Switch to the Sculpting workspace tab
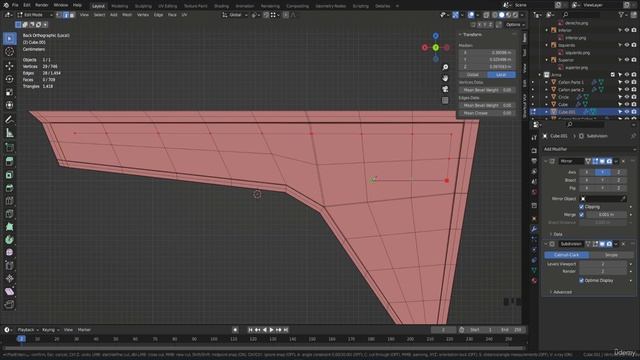This screenshot has width=640, height=360. pos(143,6)
